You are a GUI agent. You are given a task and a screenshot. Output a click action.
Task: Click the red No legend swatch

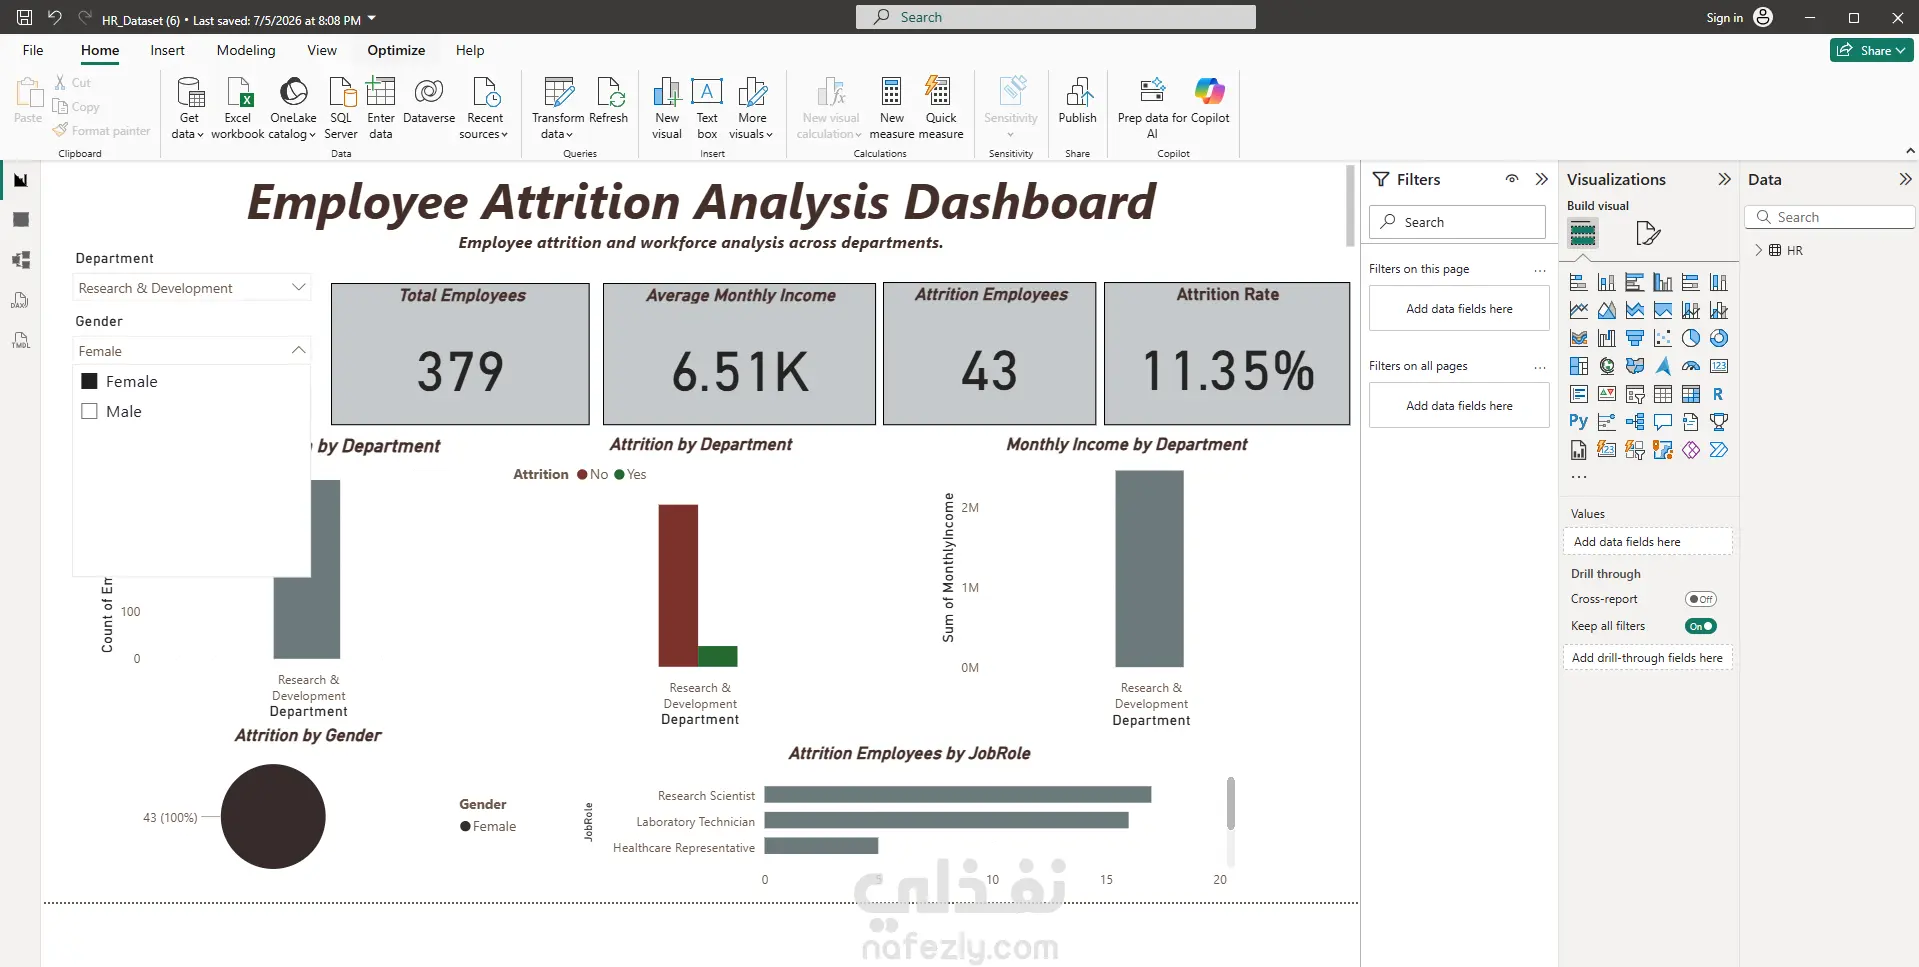pos(582,474)
